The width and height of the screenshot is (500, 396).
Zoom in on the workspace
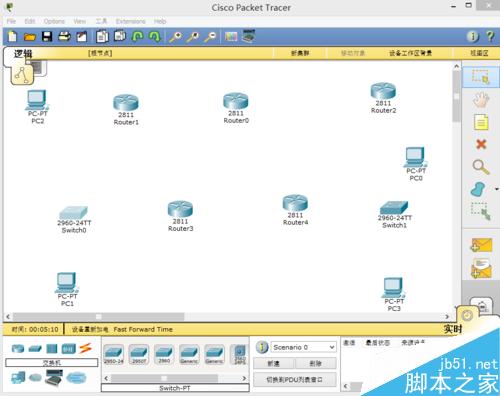click(175, 37)
